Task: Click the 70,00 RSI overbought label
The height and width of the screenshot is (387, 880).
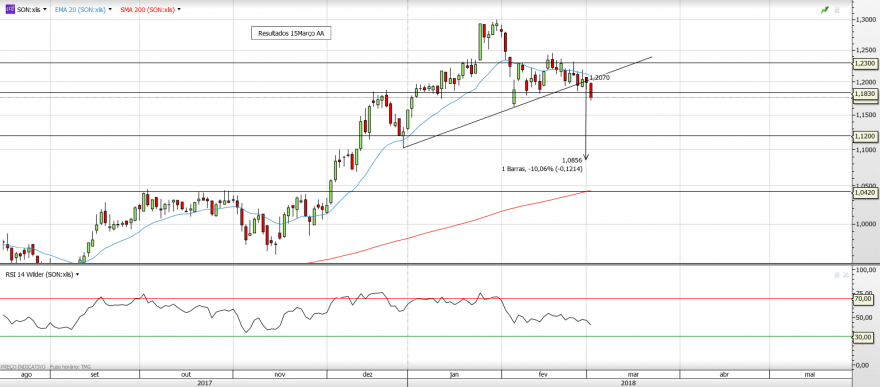Action: point(863,300)
